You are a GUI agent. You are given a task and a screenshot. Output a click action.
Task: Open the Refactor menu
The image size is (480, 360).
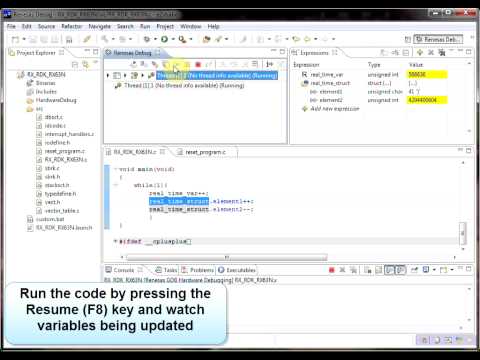pyautogui.click(x=72, y=26)
